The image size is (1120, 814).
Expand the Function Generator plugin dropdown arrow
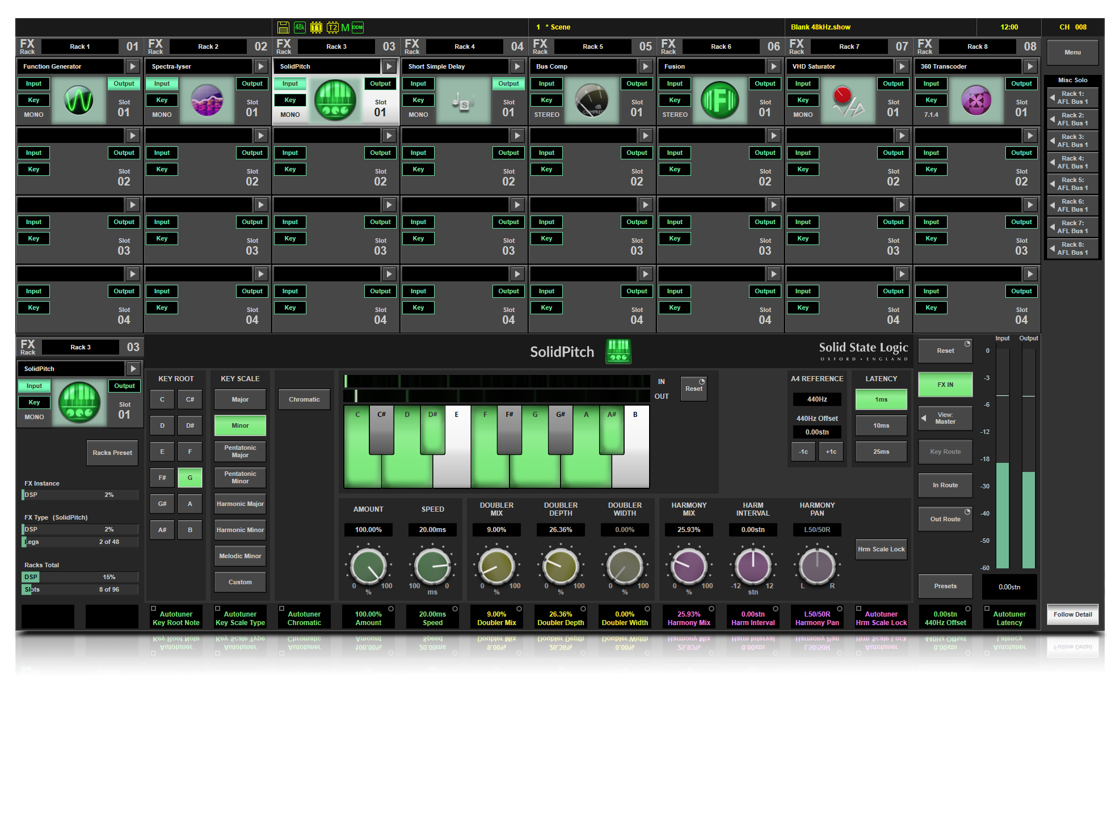click(132, 66)
